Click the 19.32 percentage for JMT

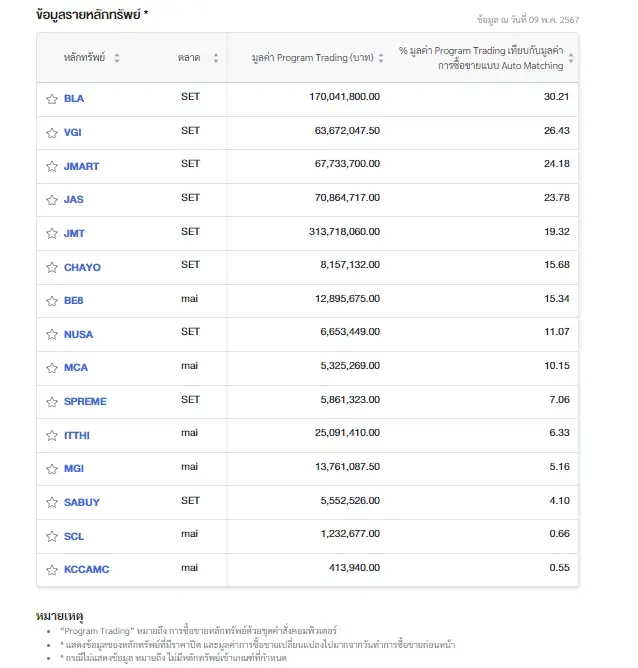click(557, 232)
